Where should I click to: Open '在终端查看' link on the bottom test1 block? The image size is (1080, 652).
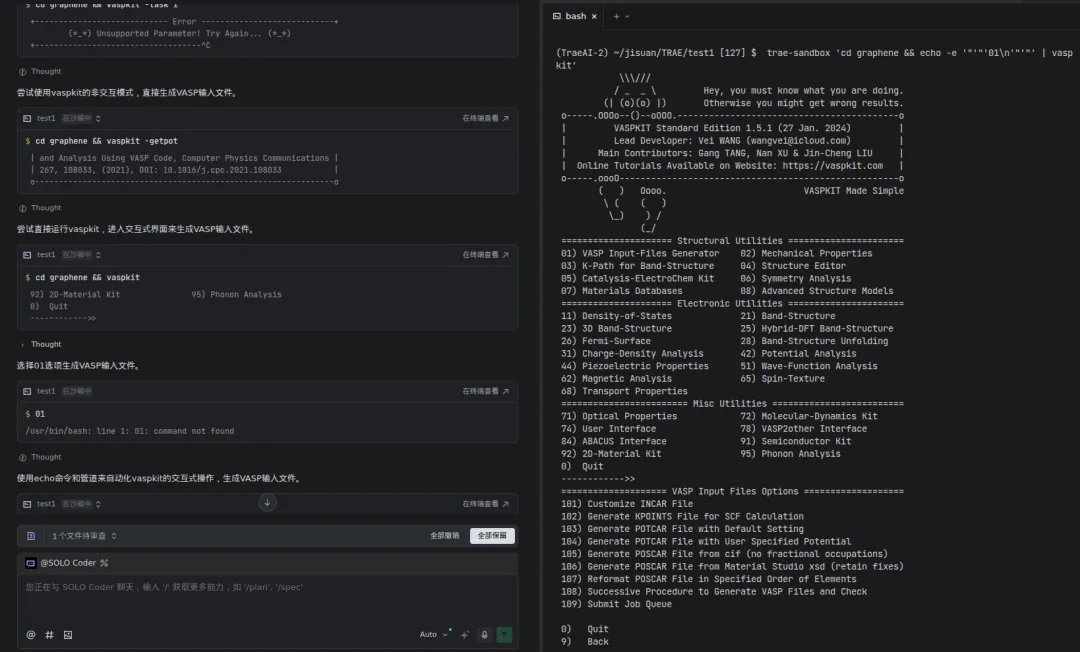pyautogui.click(x=486, y=504)
